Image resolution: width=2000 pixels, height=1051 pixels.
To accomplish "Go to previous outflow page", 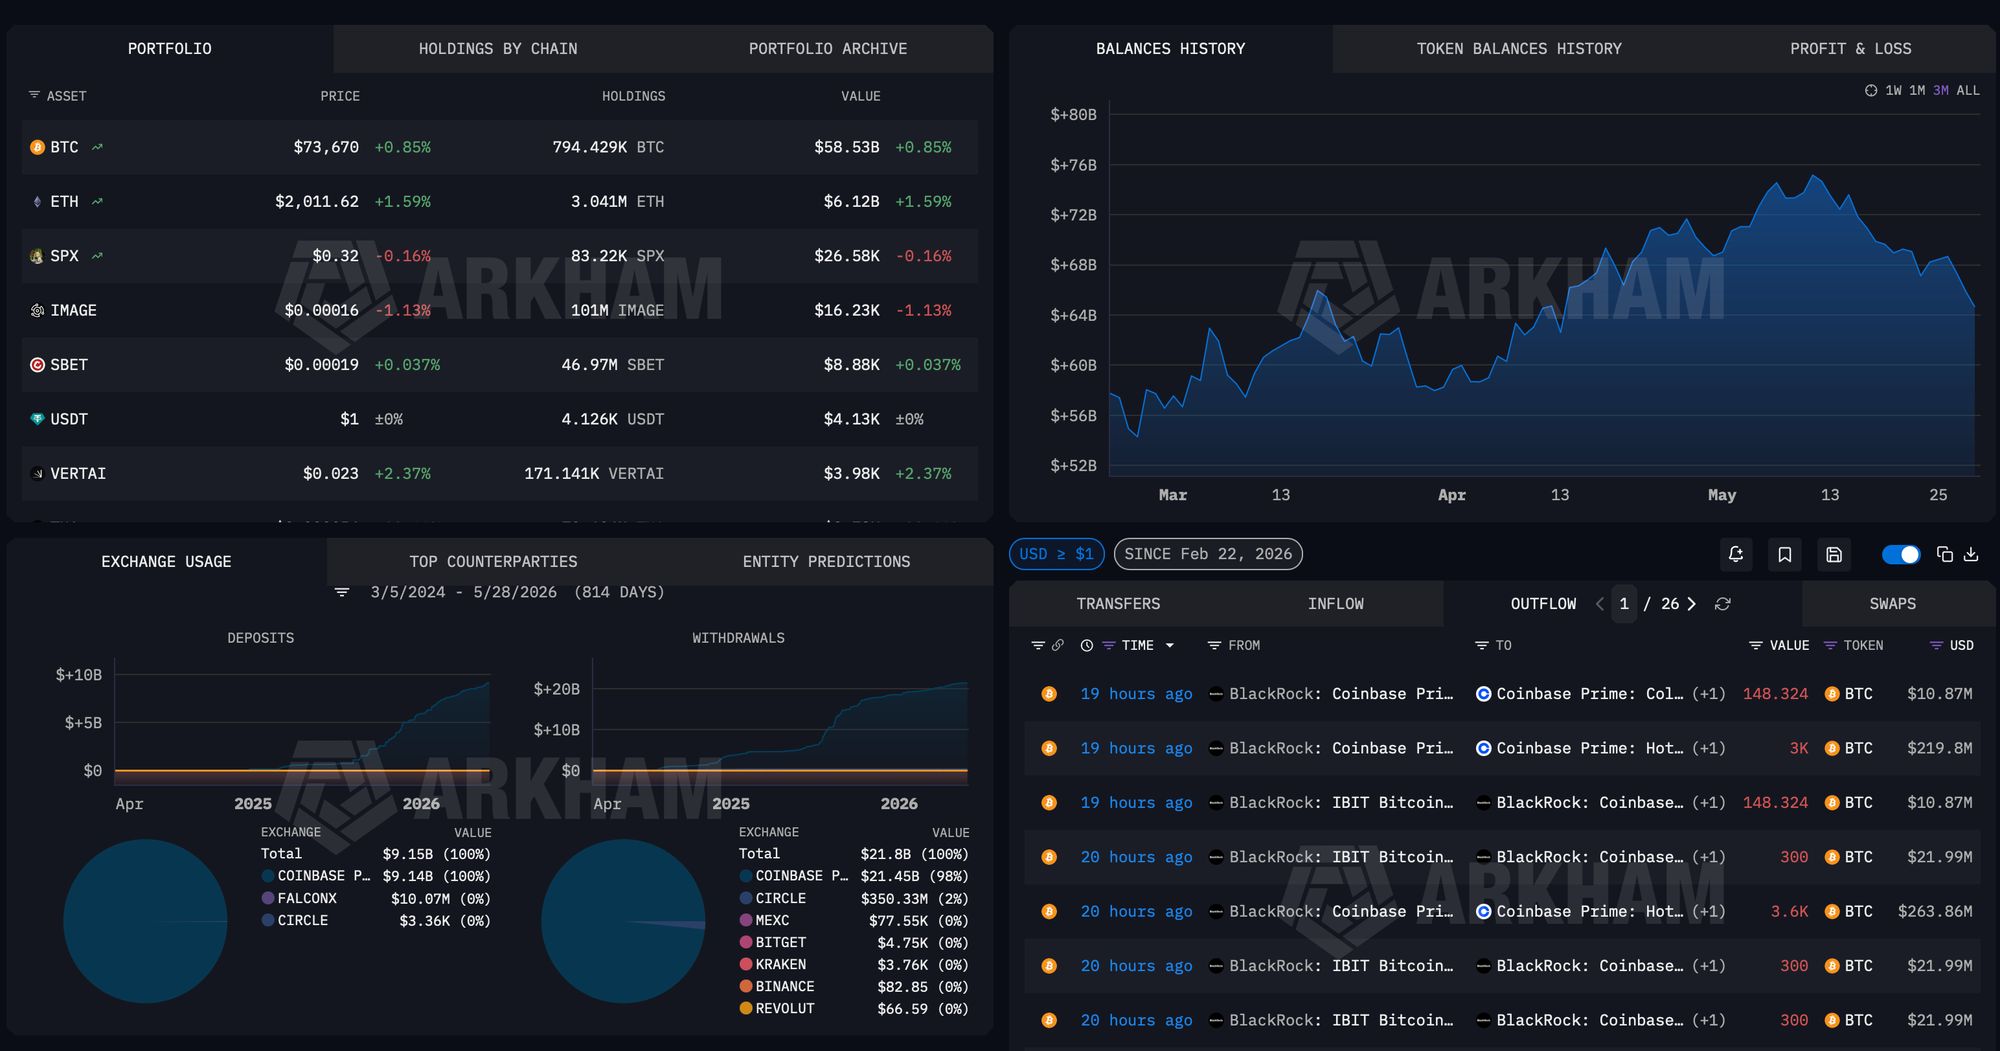I will 1600,604.
